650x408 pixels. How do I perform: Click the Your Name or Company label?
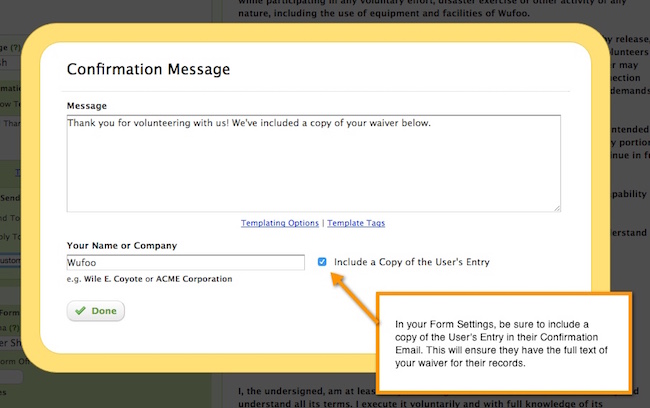pyautogui.click(x=122, y=245)
